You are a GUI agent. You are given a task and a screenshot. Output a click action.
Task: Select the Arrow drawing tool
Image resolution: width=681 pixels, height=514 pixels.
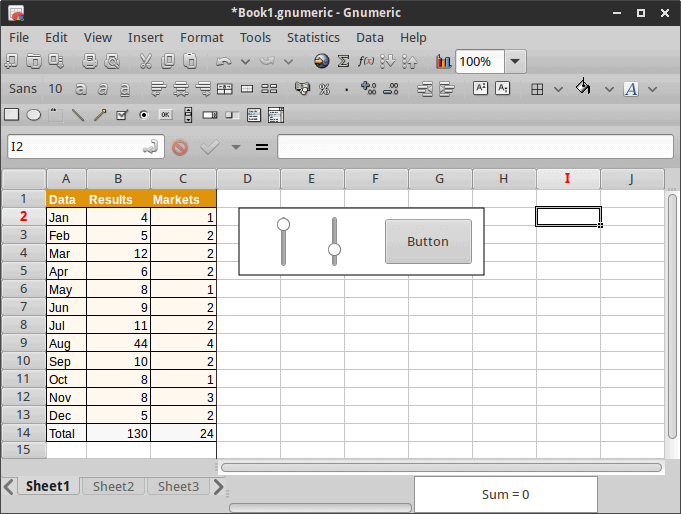tap(100, 115)
